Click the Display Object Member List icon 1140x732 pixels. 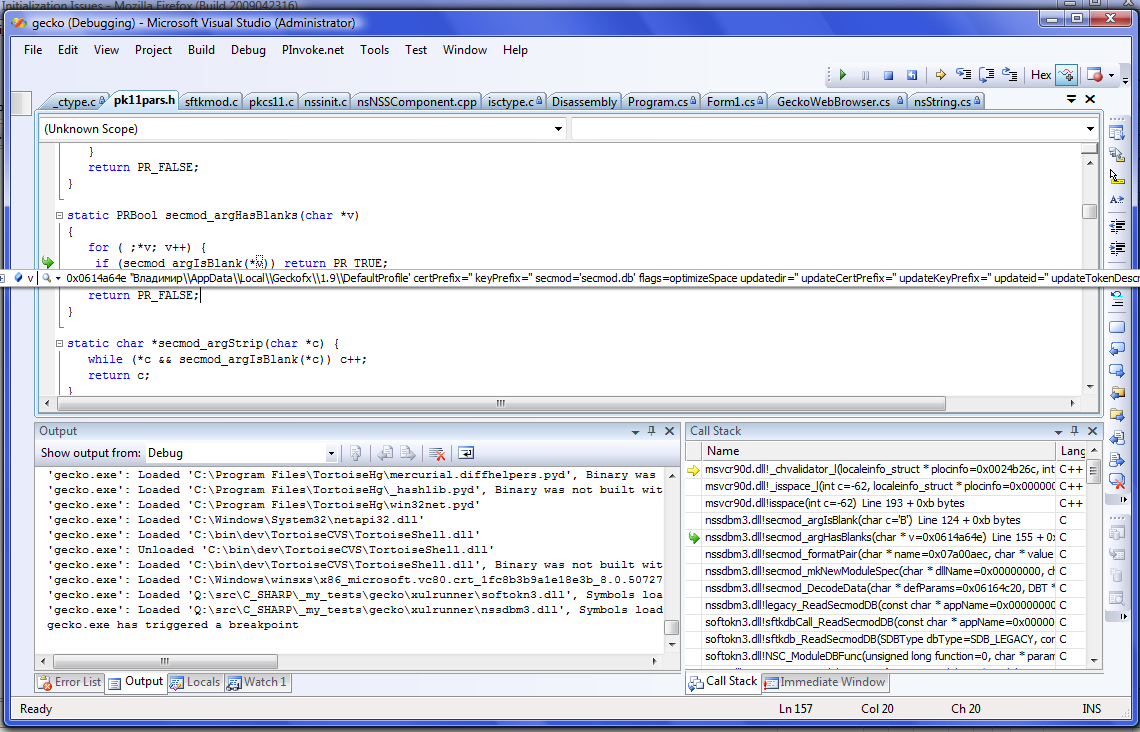click(x=1117, y=133)
